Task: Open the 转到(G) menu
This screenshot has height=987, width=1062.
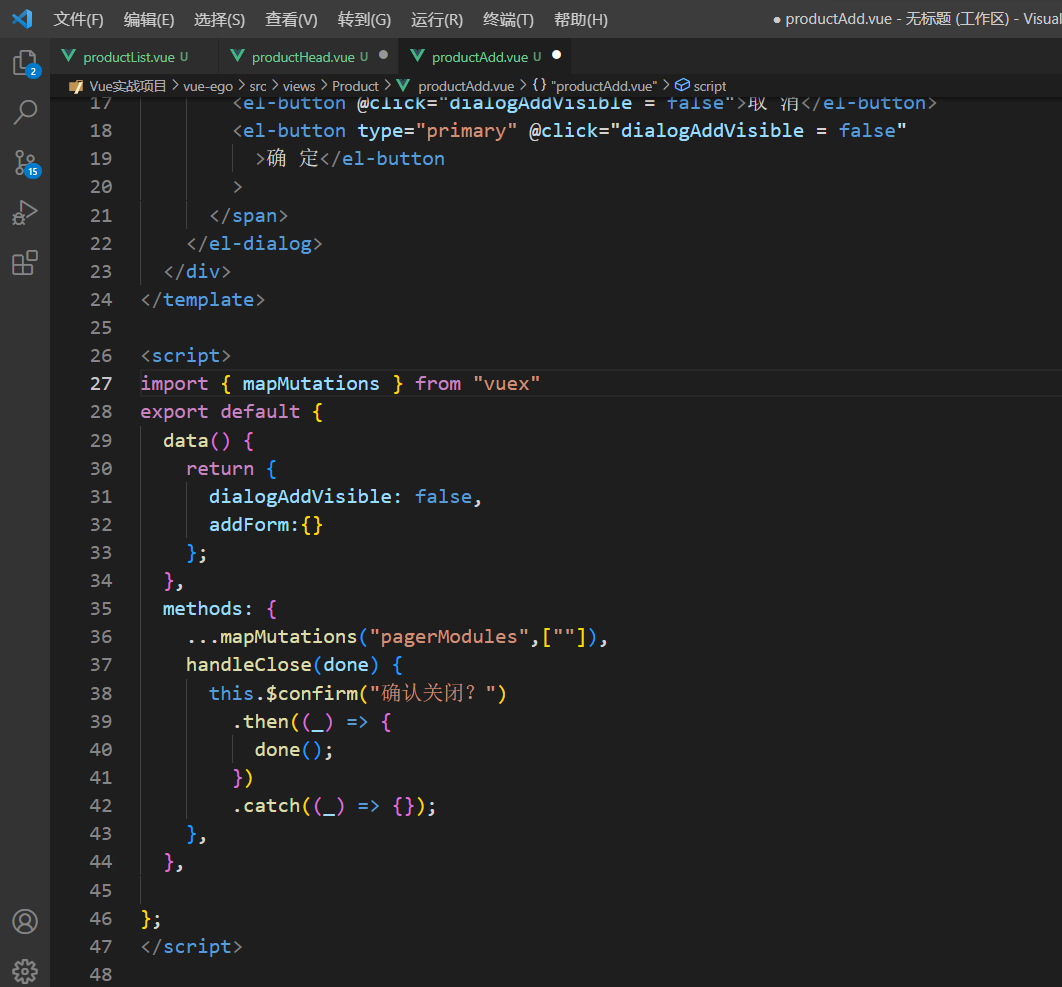Action: (x=364, y=20)
